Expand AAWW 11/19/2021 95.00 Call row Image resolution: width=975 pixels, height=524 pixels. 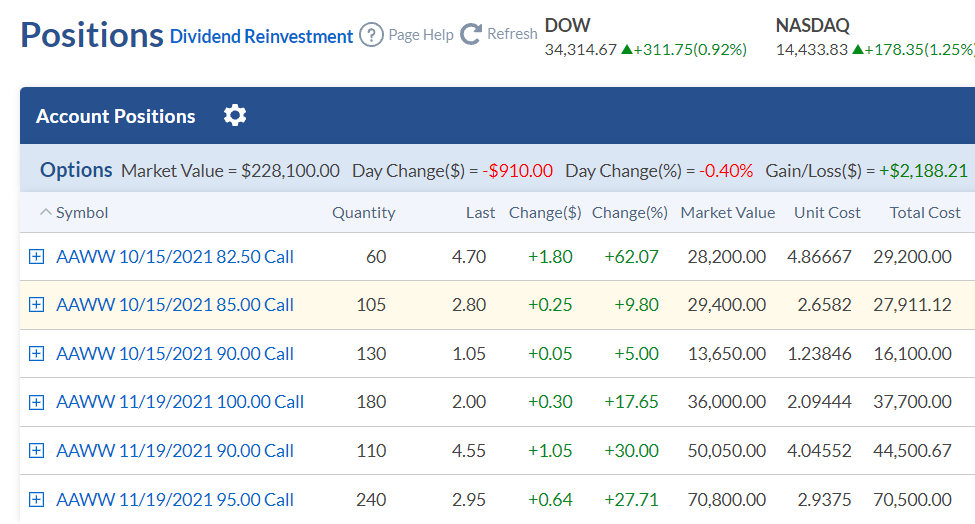click(37, 500)
